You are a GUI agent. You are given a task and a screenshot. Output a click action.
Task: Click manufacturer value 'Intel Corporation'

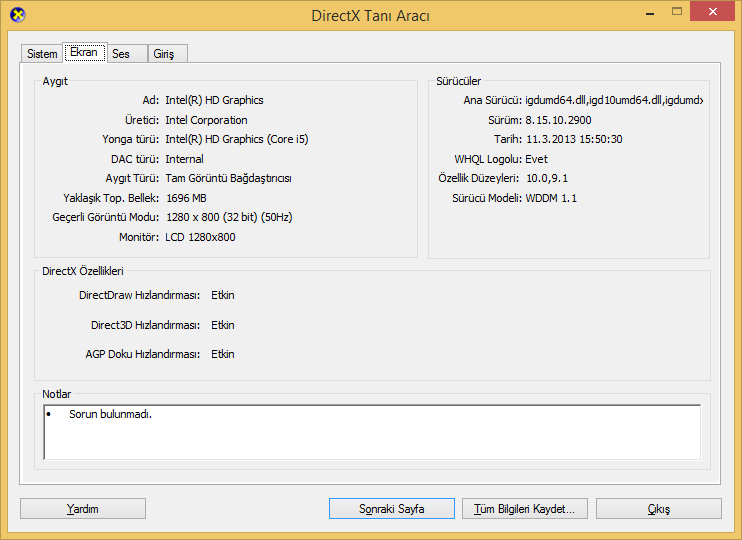206,120
